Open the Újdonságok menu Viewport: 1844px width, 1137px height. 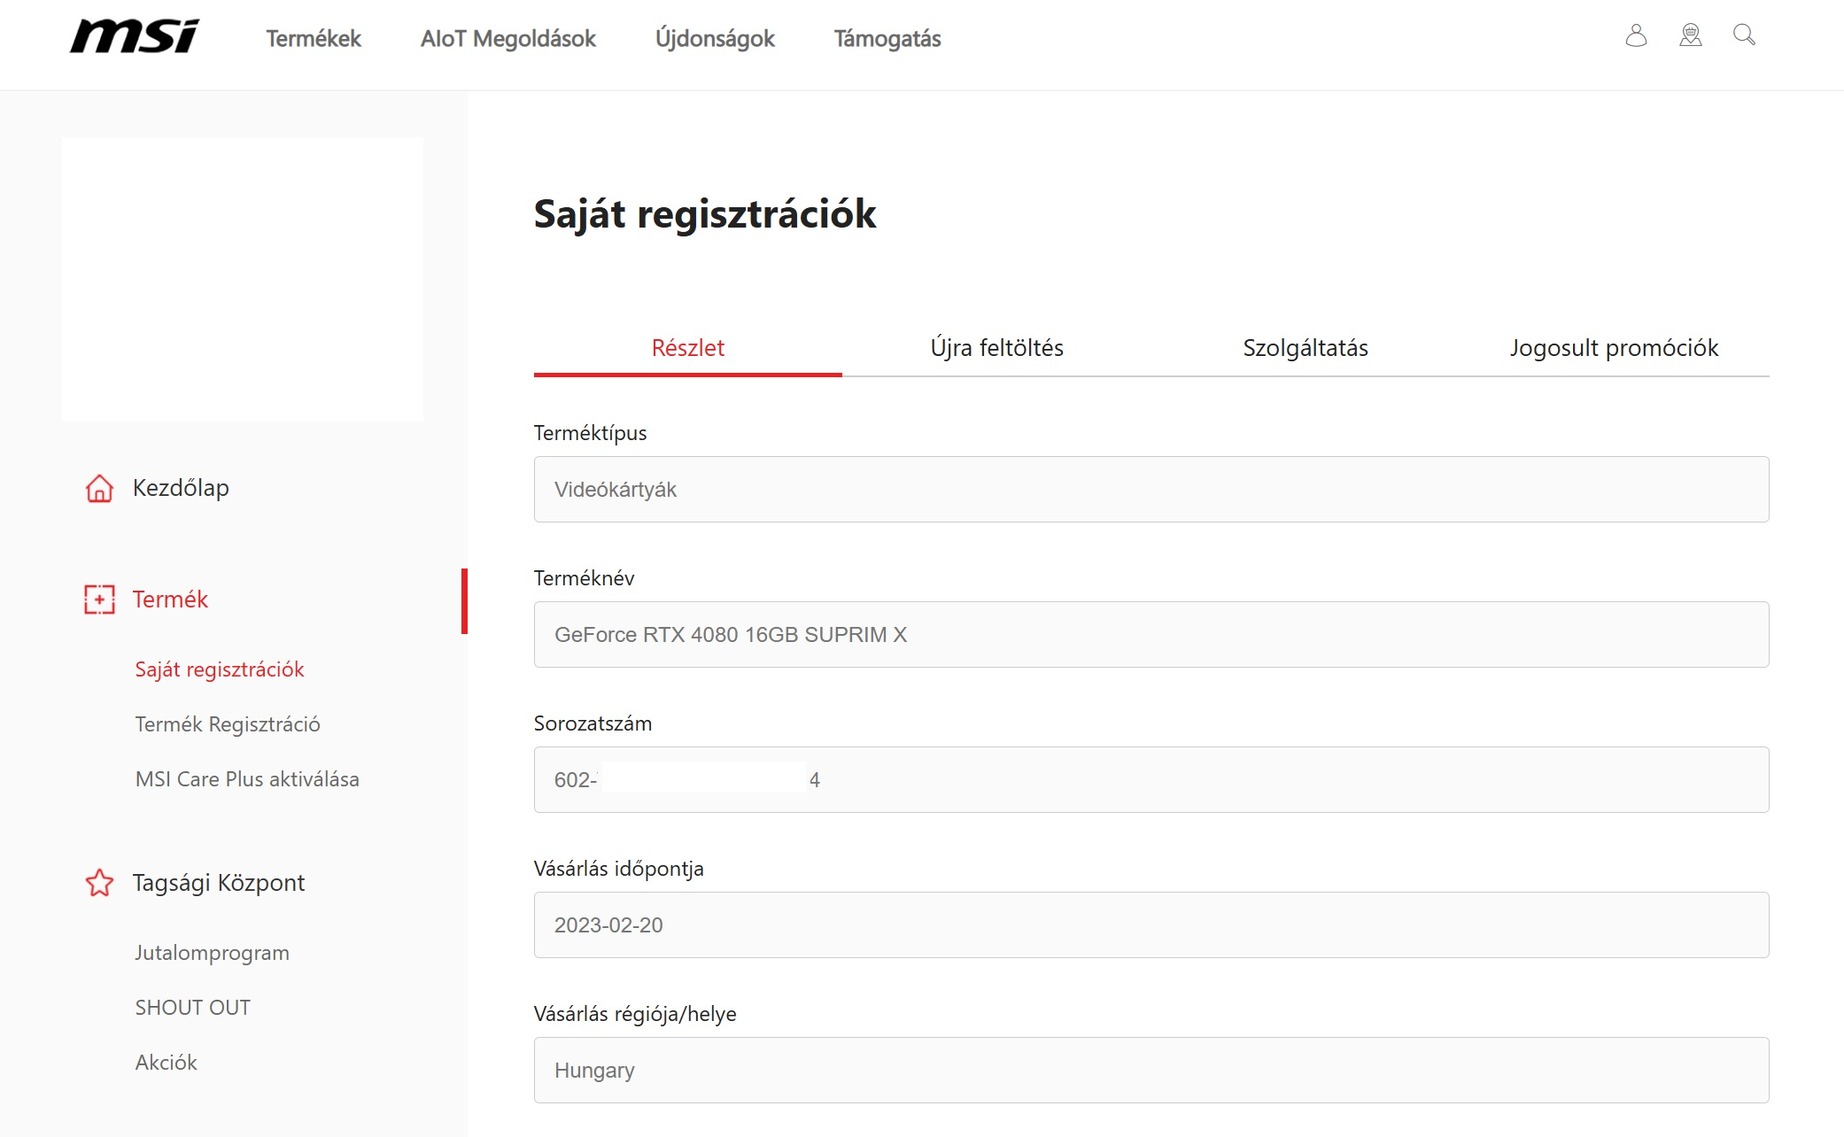click(715, 39)
